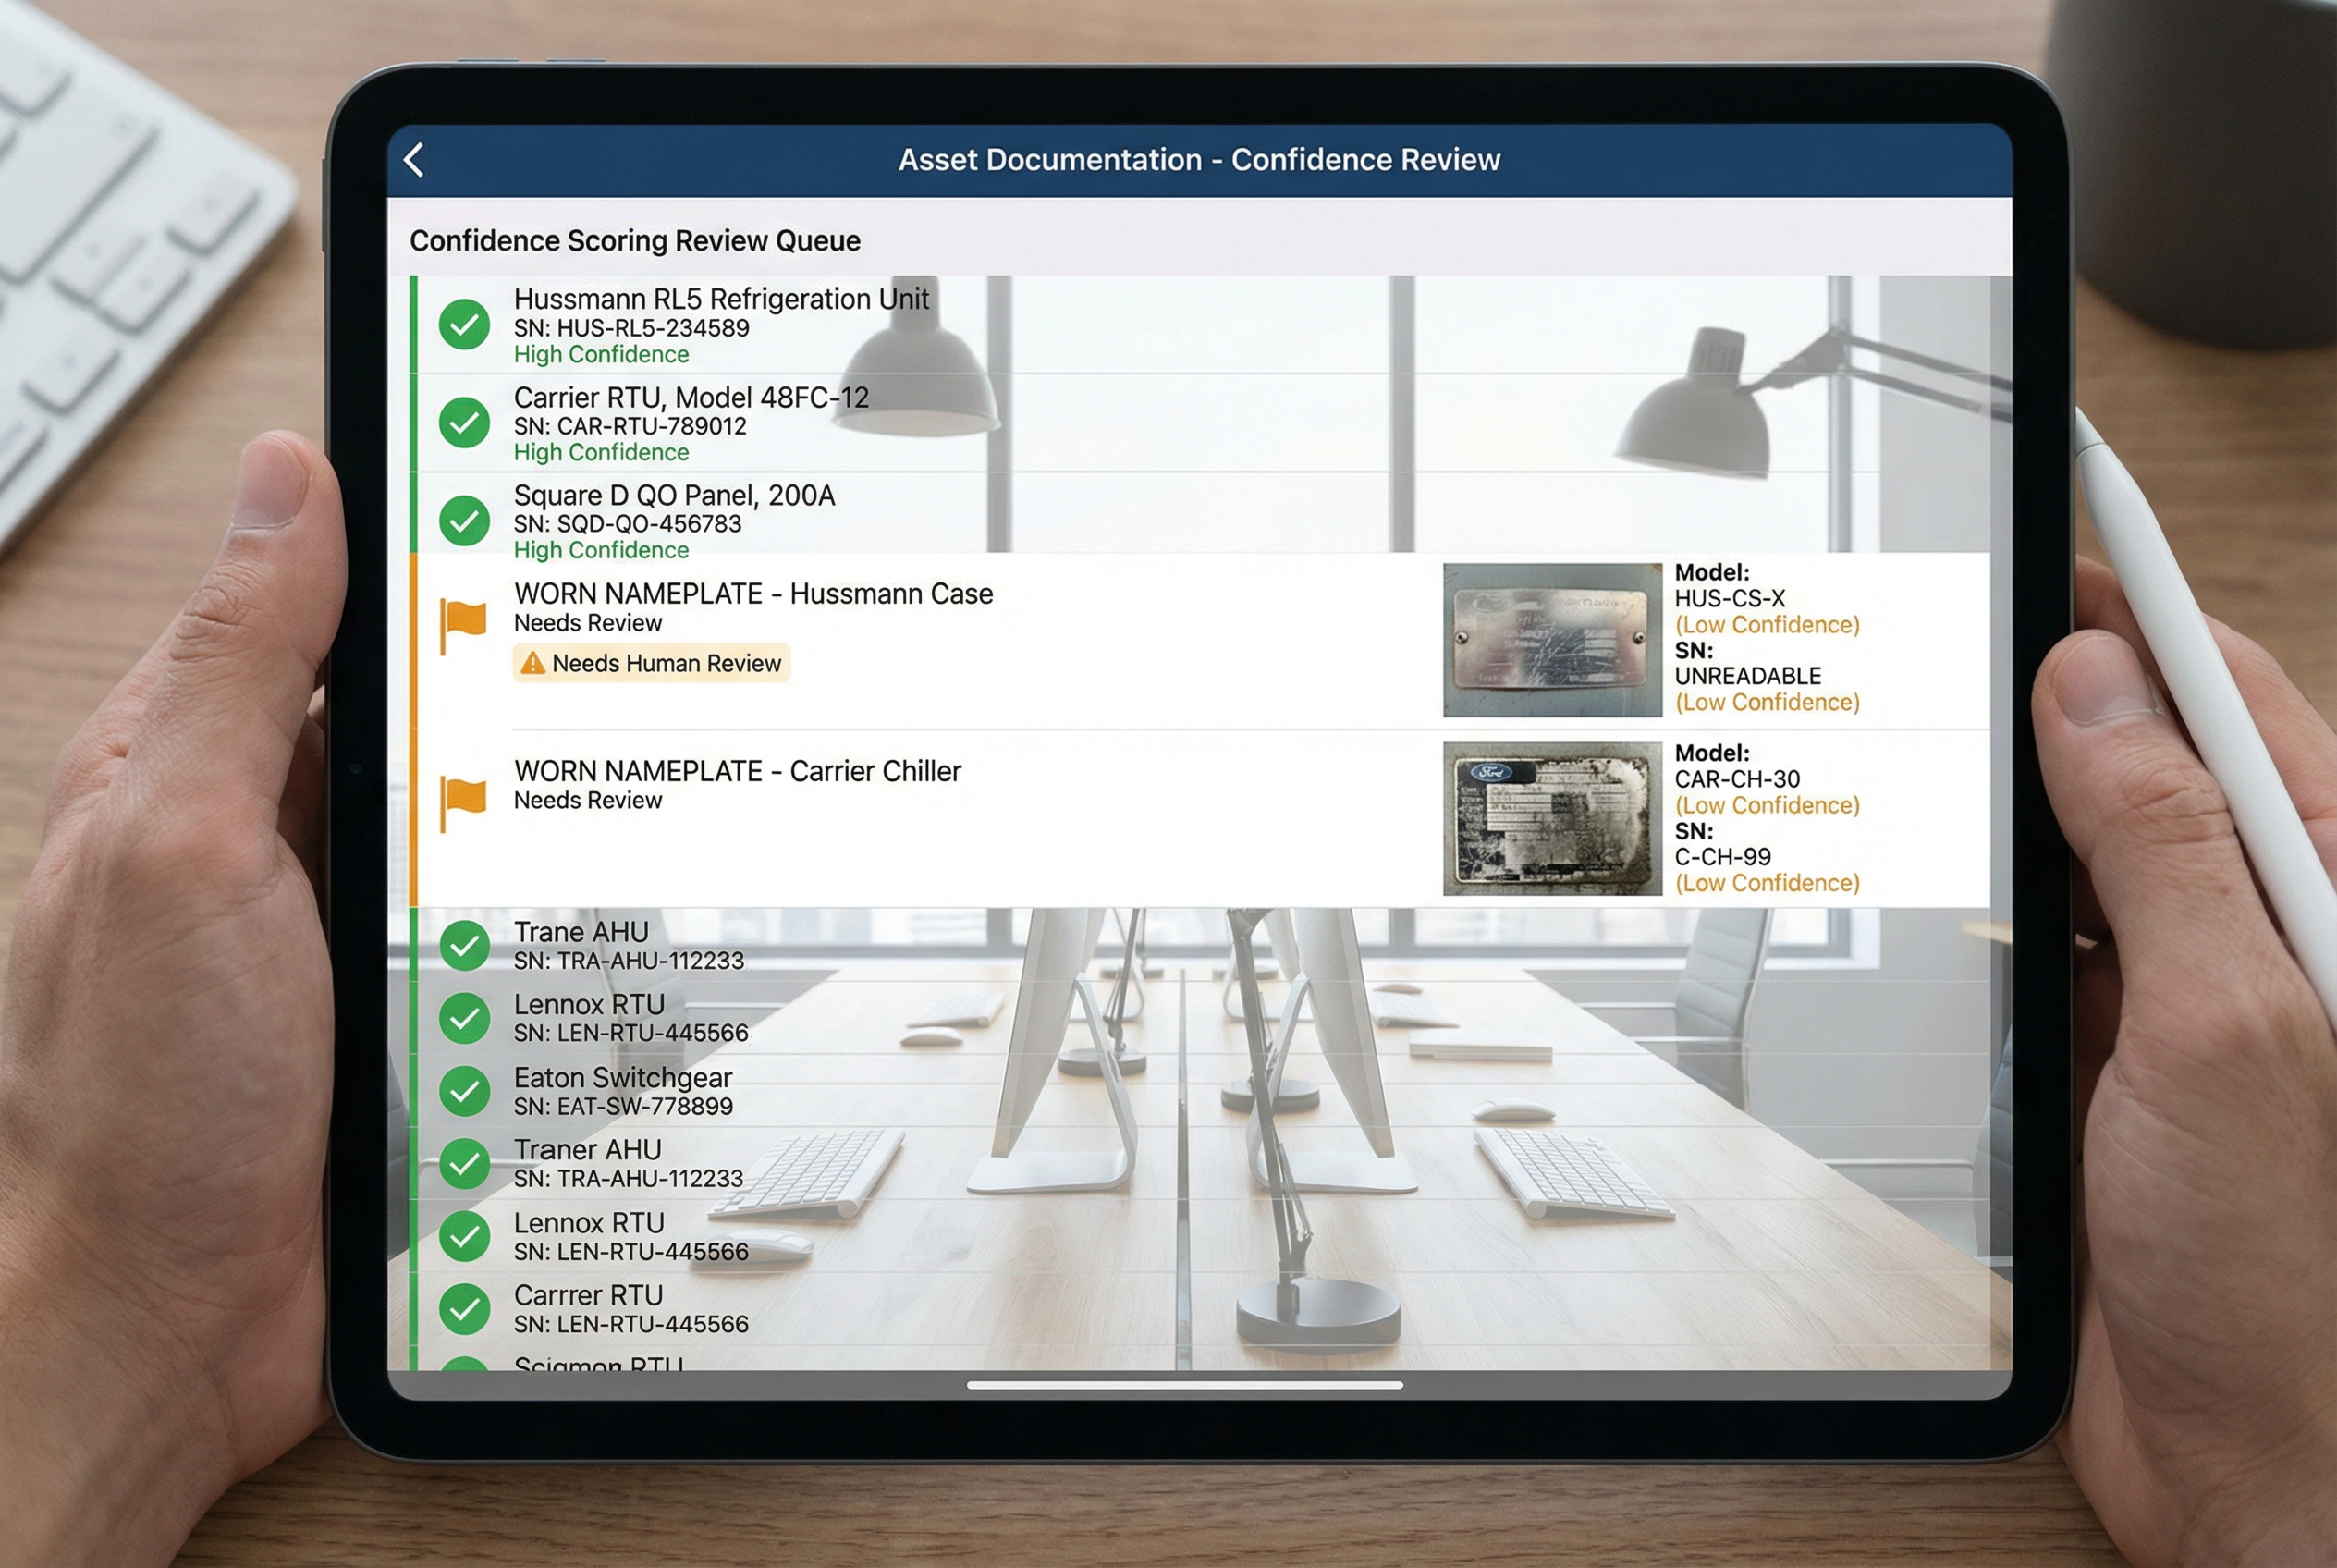2337x1568 pixels.
Task: Select Trane AHU title
Action: (581, 932)
